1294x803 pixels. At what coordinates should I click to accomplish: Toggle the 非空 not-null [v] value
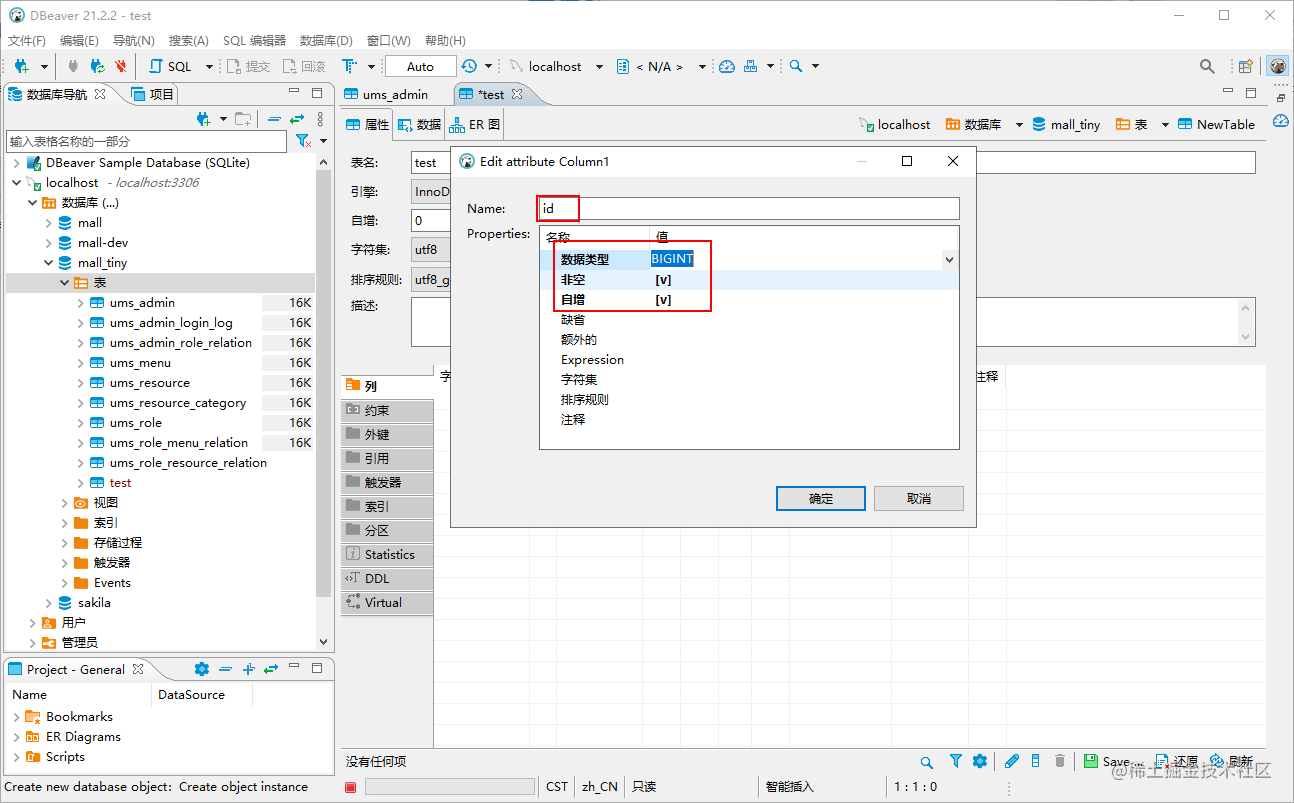[662, 280]
